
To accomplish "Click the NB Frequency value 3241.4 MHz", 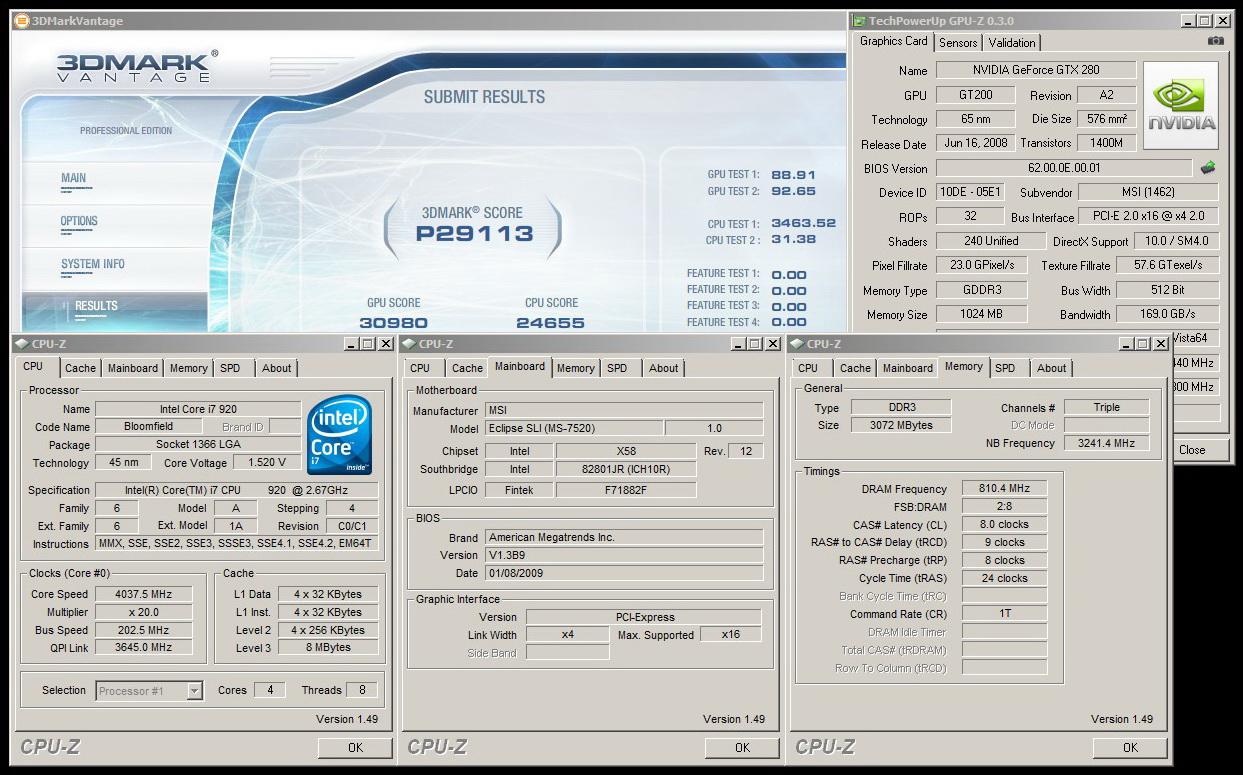I will click(x=1106, y=443).
